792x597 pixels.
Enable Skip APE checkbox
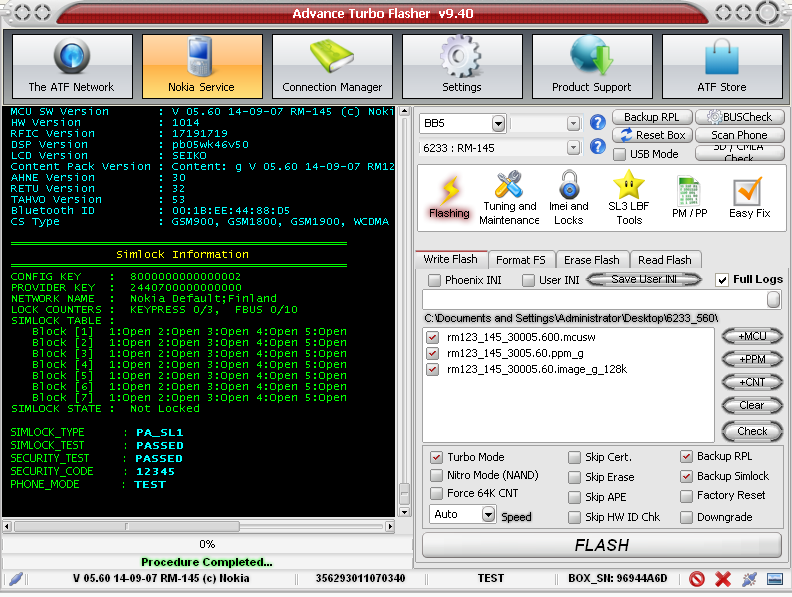[x=574, y=498]
